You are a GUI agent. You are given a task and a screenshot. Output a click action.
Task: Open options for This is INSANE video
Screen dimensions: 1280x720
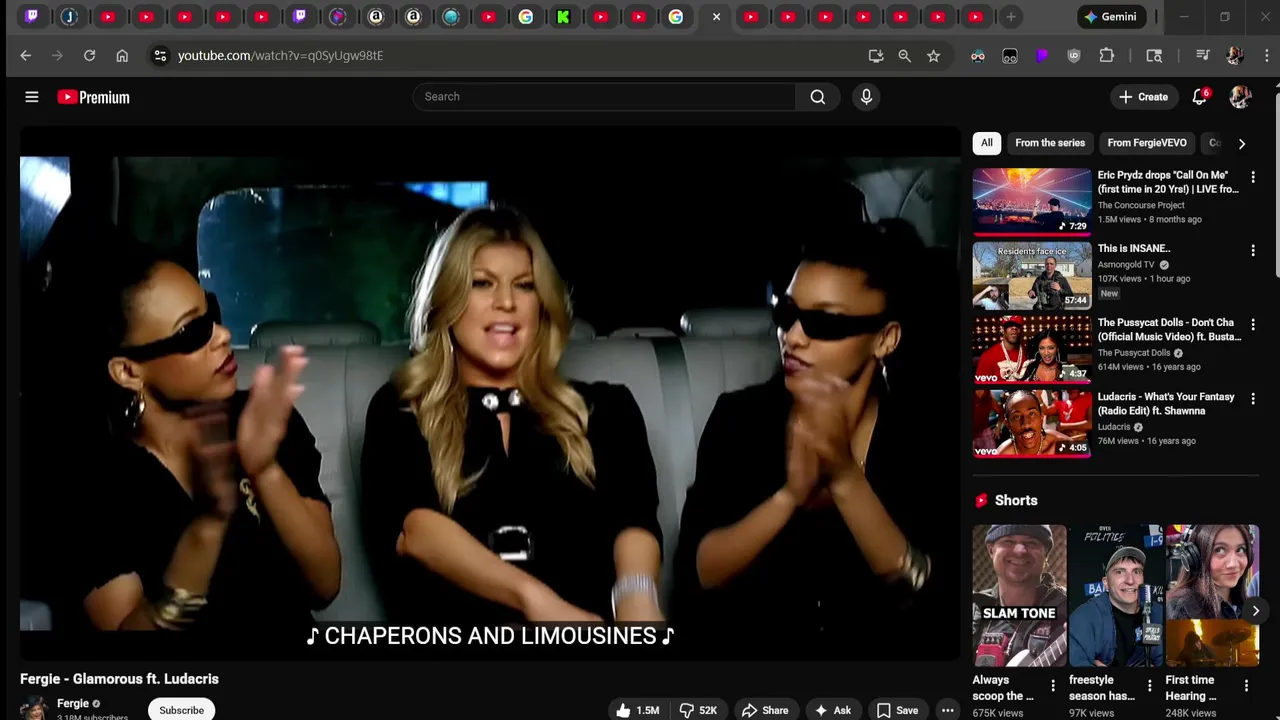pos(1253,250)
